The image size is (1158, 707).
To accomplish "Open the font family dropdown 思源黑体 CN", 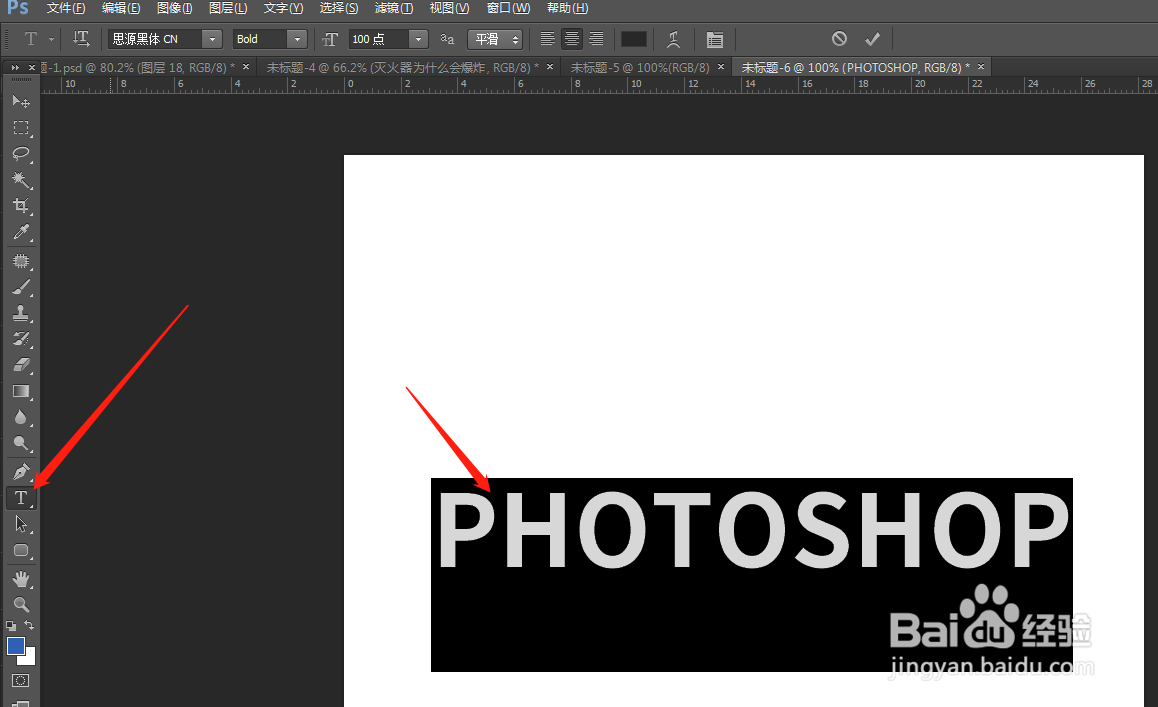I will [x=212, y=39].
